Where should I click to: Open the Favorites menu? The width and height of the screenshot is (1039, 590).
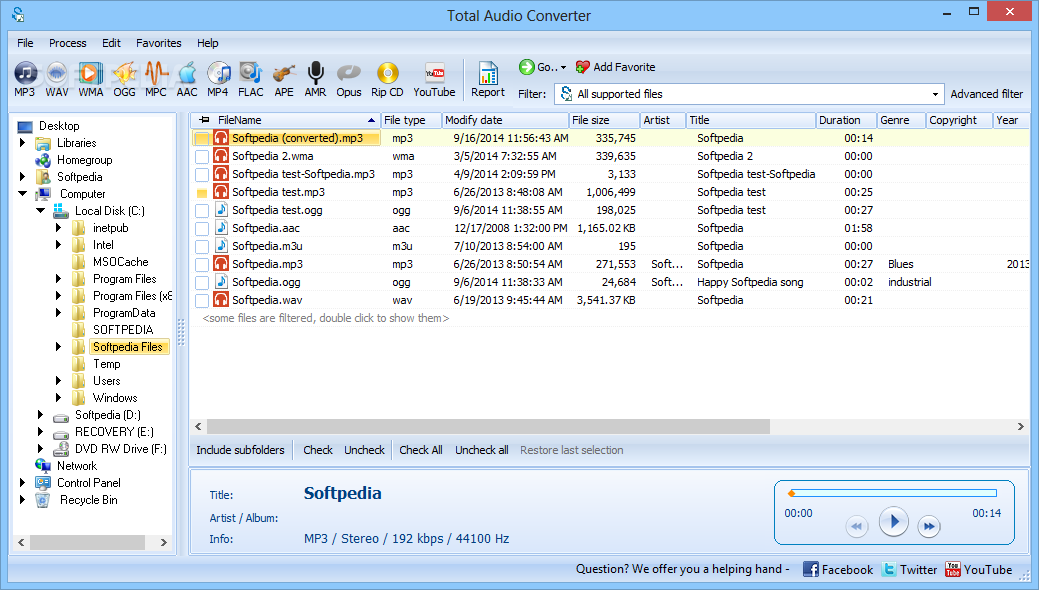159,43
